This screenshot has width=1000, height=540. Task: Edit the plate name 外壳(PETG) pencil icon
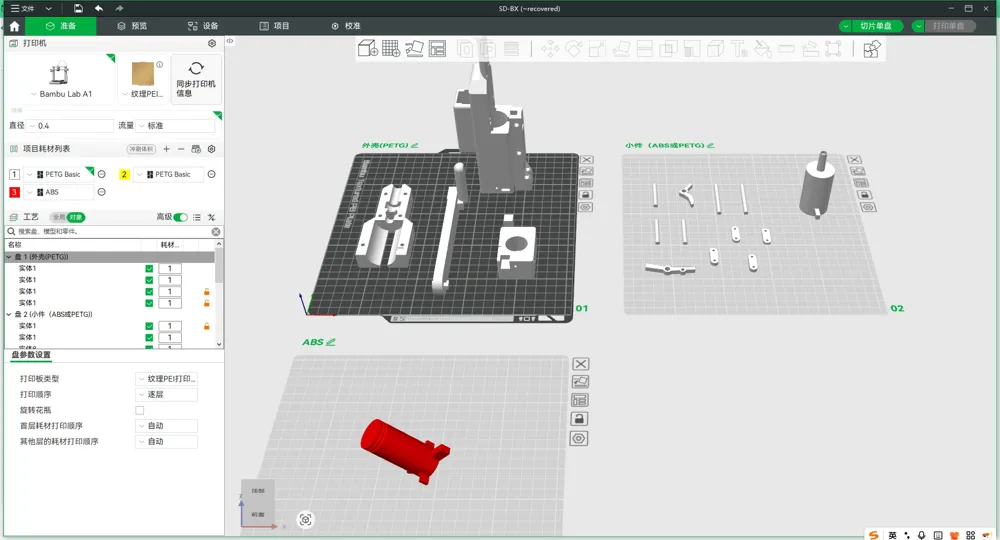tap(415, 145)
